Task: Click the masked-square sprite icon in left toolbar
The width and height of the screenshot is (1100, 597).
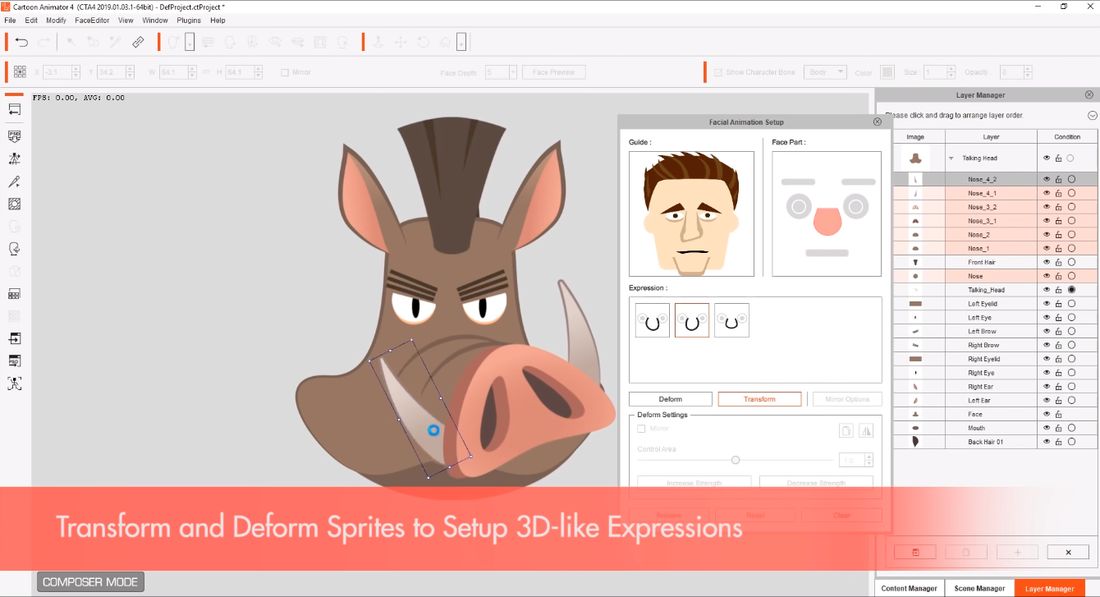Action: pos(15,204)
